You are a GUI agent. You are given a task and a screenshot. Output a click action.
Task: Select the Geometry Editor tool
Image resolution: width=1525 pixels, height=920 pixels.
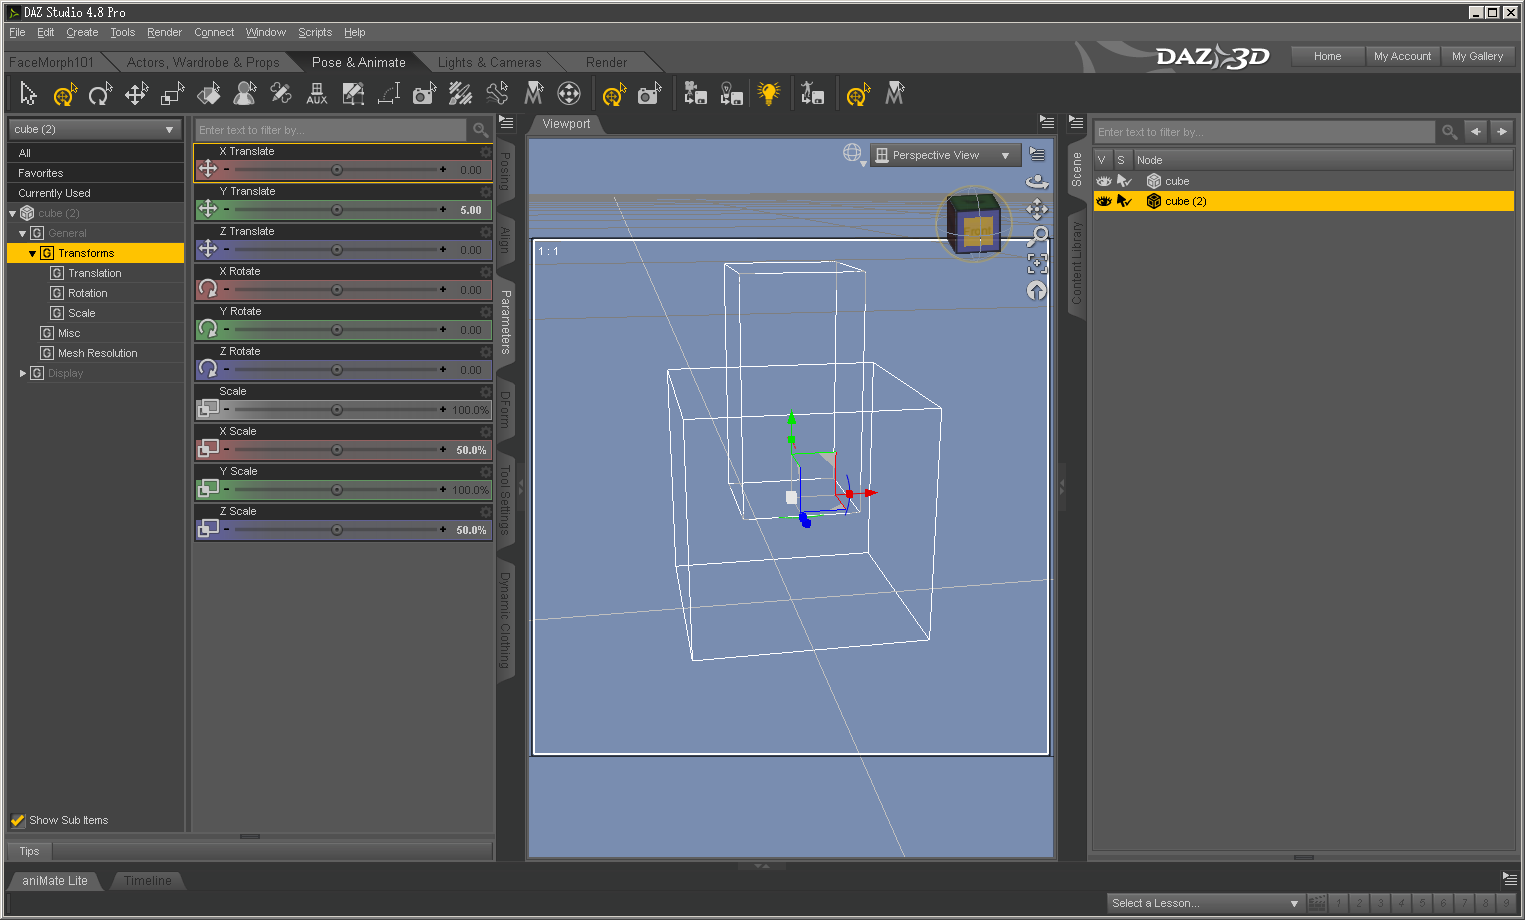[353, 94]
